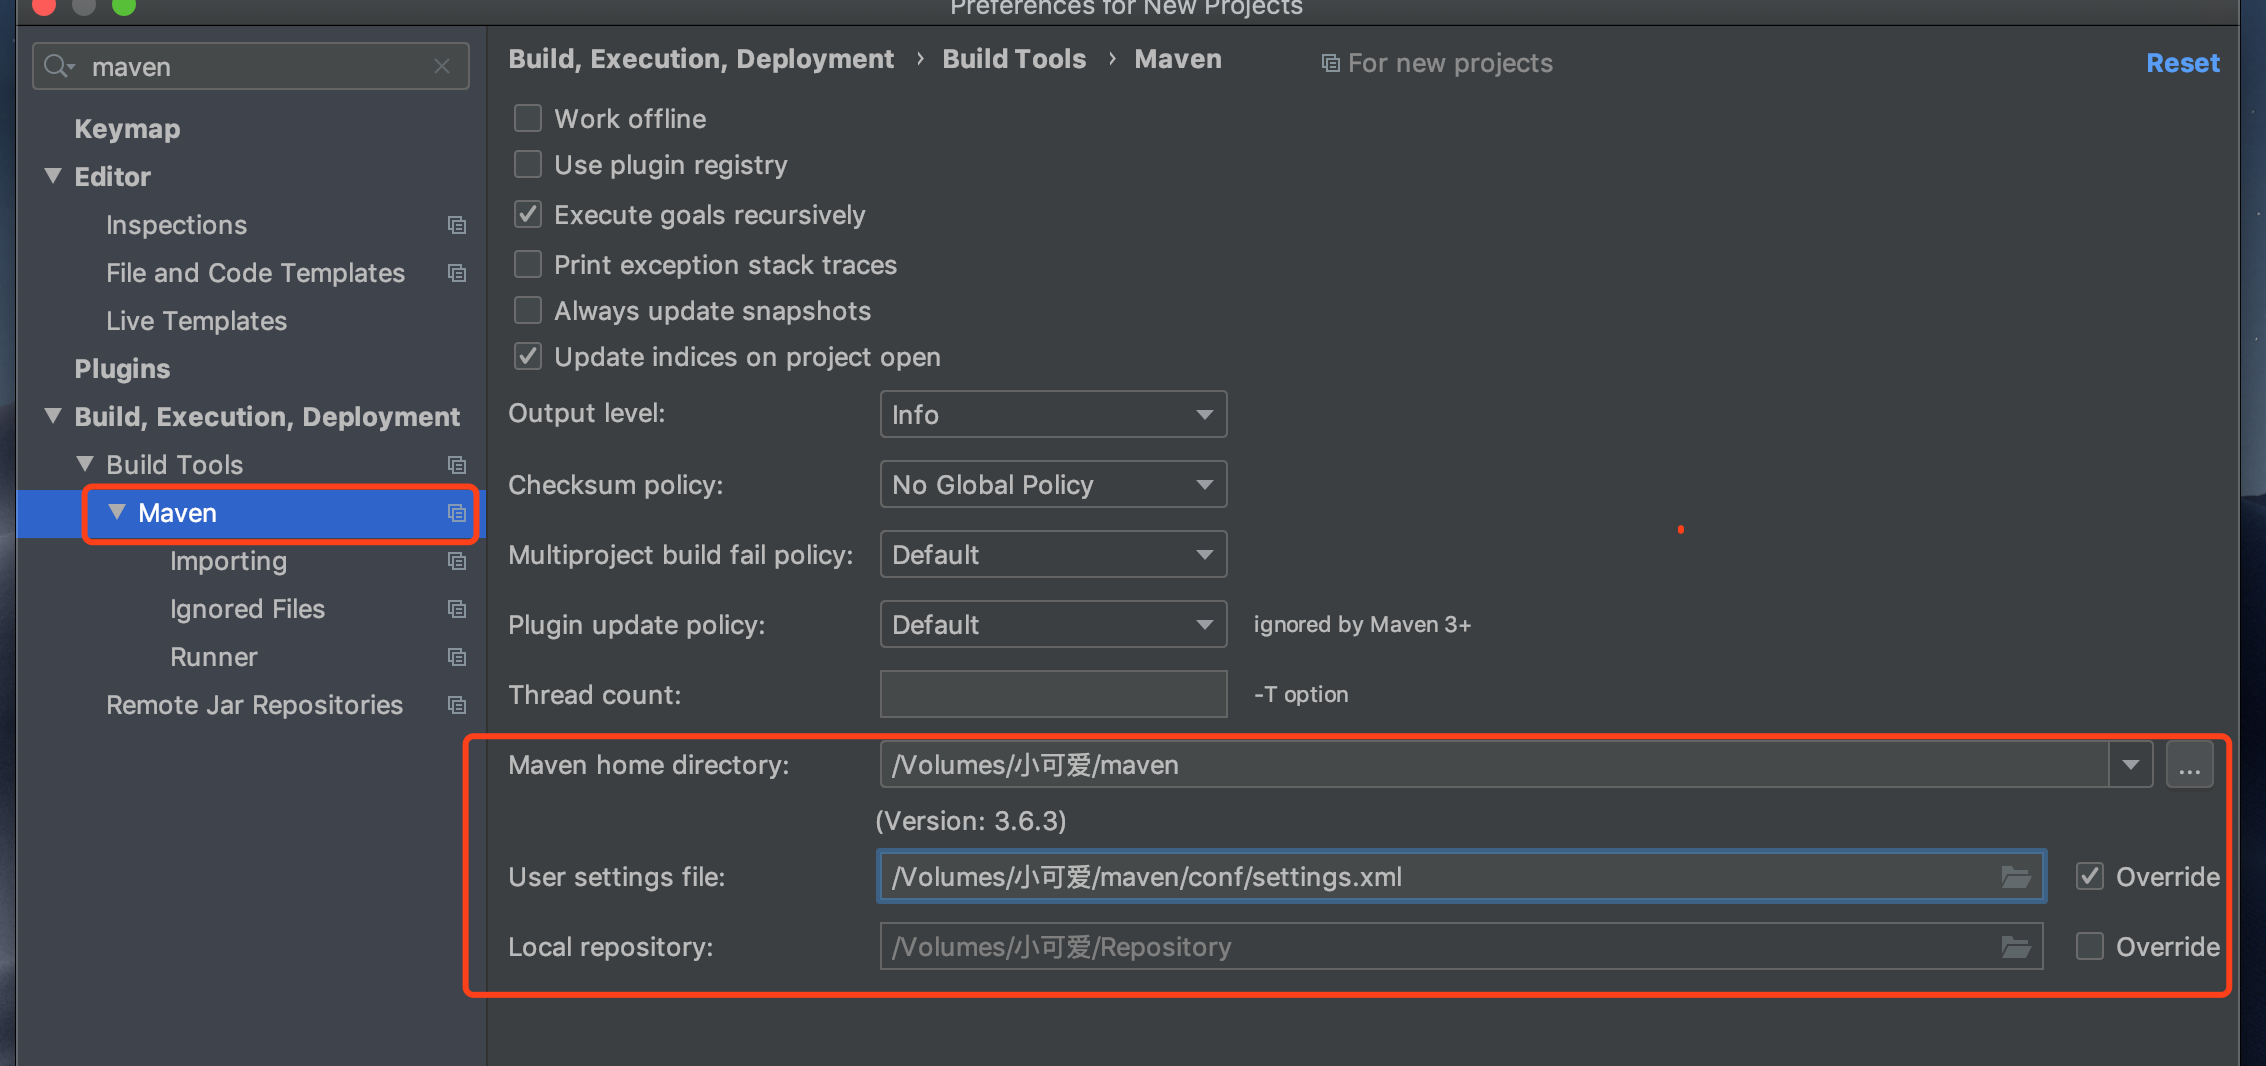This screenshot has height=1066, width=2266.
Task: Clear the maven search text with X icon
Action: tap(442, 66)
